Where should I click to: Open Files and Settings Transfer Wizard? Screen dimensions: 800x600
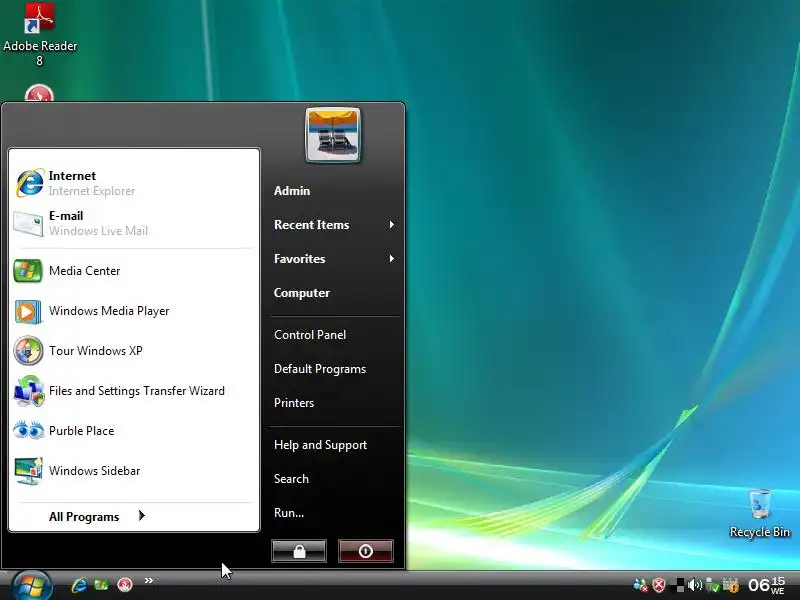point(134,391)
